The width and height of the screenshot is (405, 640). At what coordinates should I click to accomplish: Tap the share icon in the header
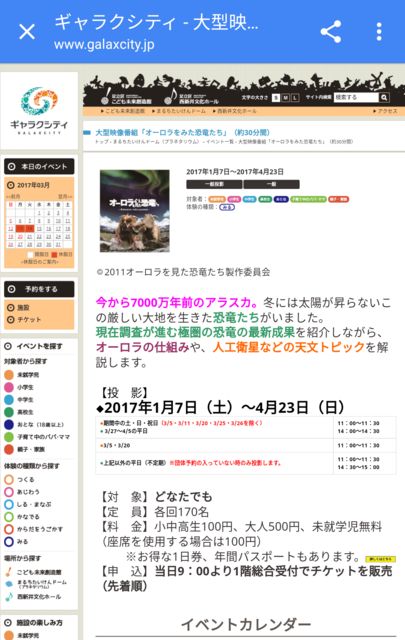331,31
